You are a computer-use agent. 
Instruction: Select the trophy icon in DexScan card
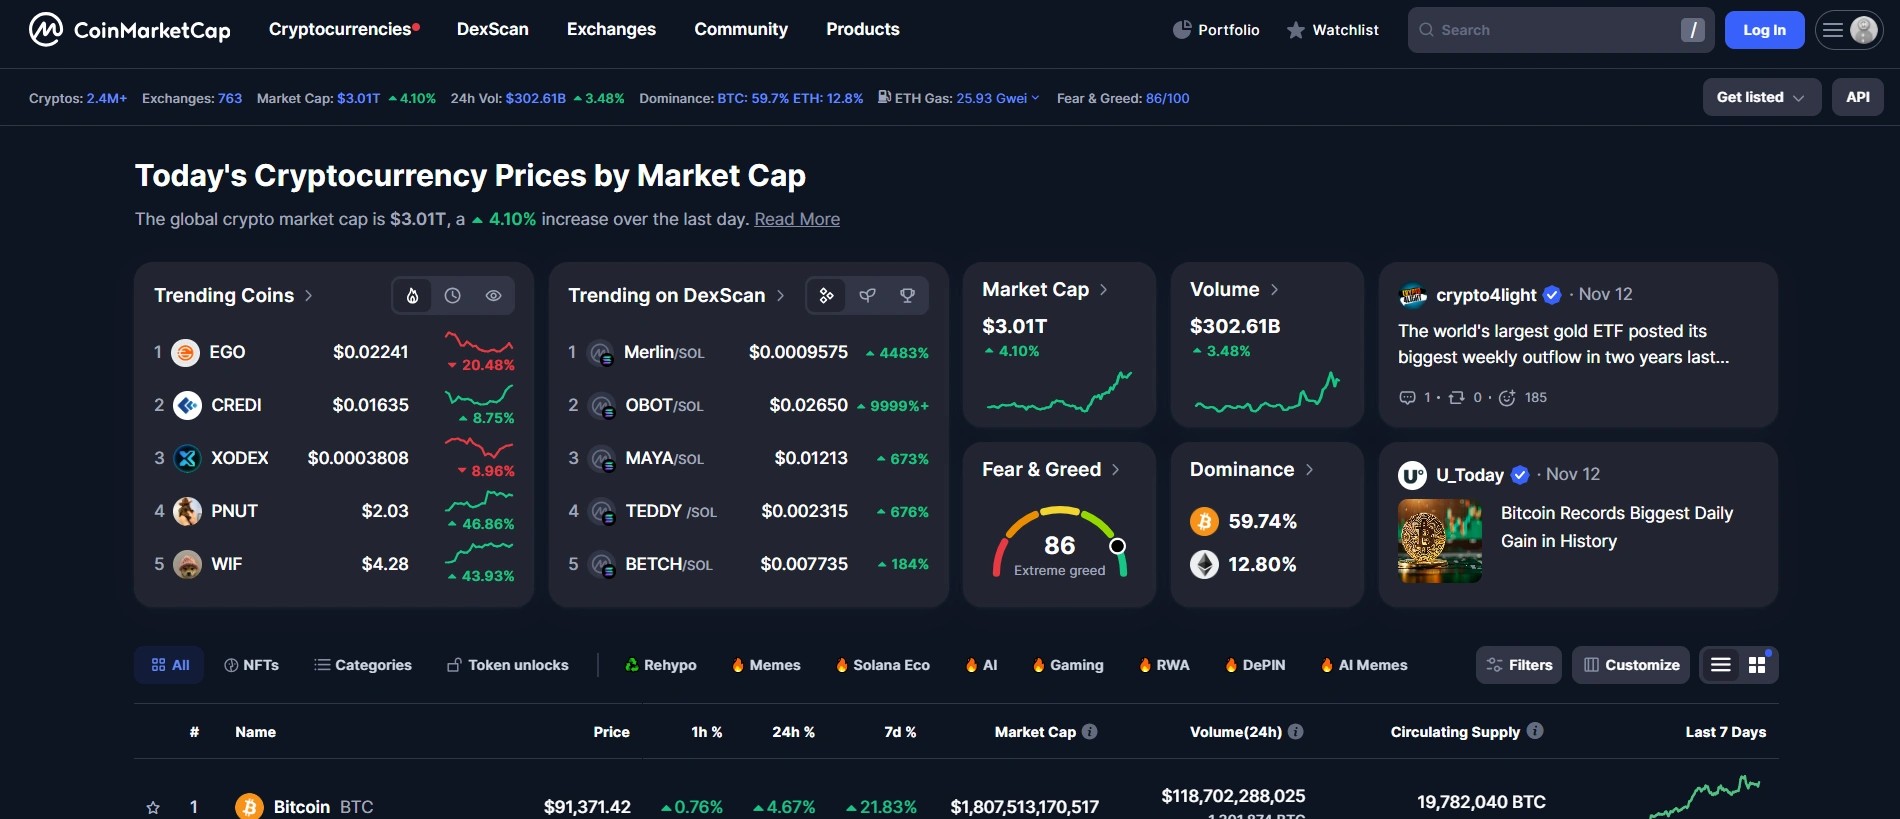pos(907,296)
